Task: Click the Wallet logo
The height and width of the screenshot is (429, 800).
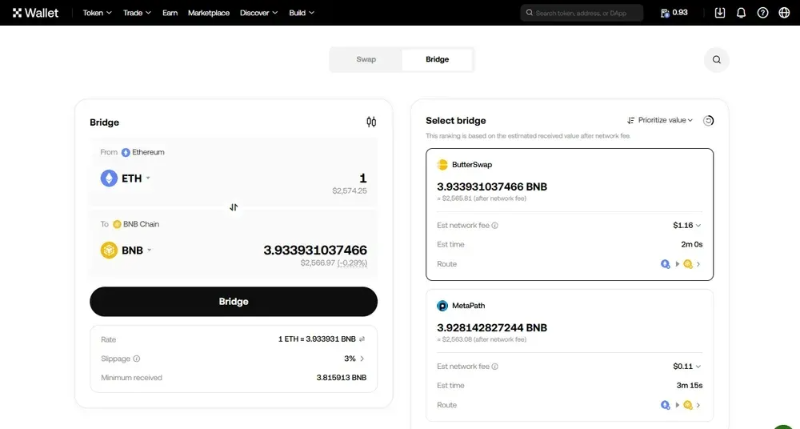Action: (x=36, y=13)
